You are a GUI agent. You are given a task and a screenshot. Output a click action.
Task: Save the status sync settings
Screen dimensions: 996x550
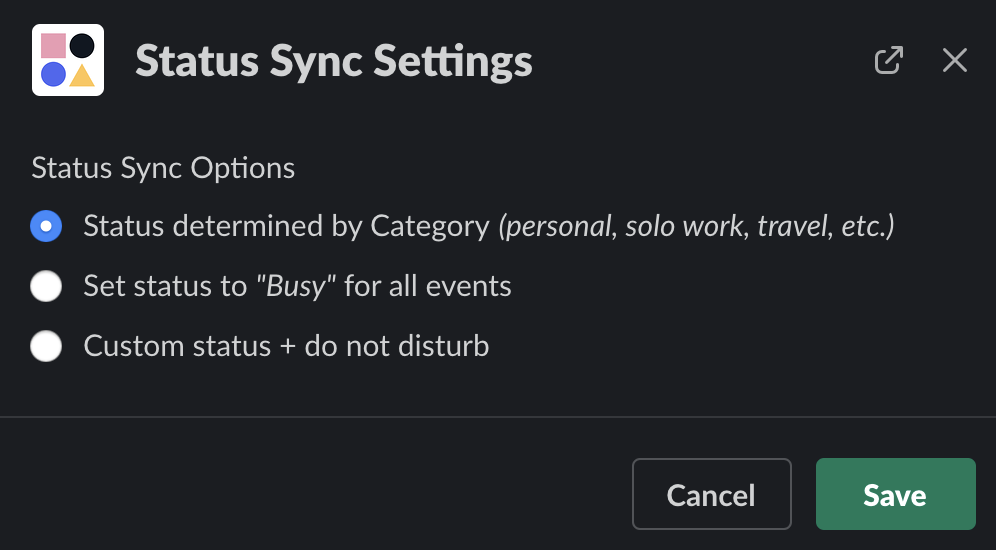pos(895,494)
